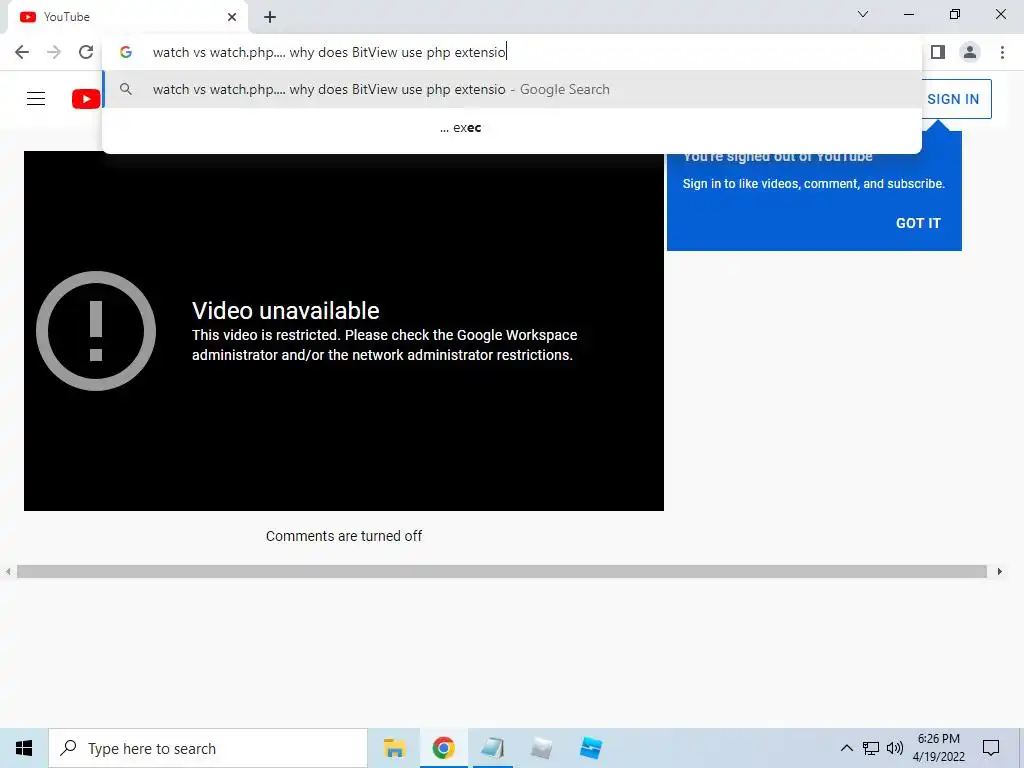This screenshot has width=1024, height=768.
Task: Dismiss sign-in prompt with GOT IT
Action: [x=918, y=223]
